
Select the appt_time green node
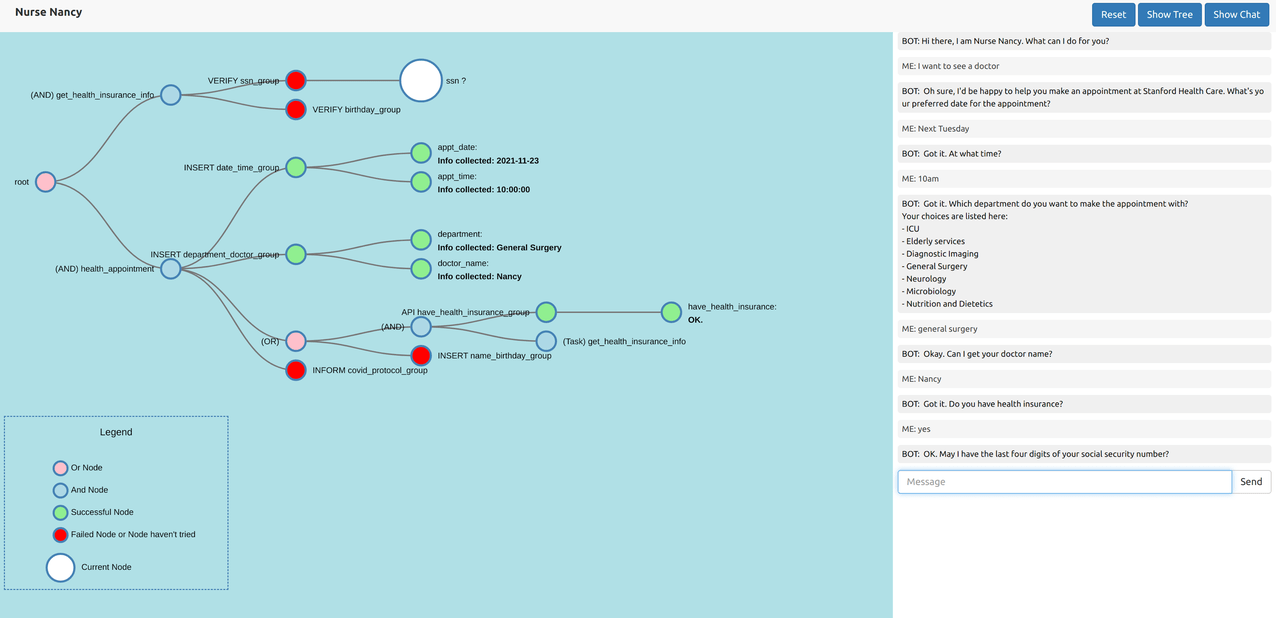421,182
